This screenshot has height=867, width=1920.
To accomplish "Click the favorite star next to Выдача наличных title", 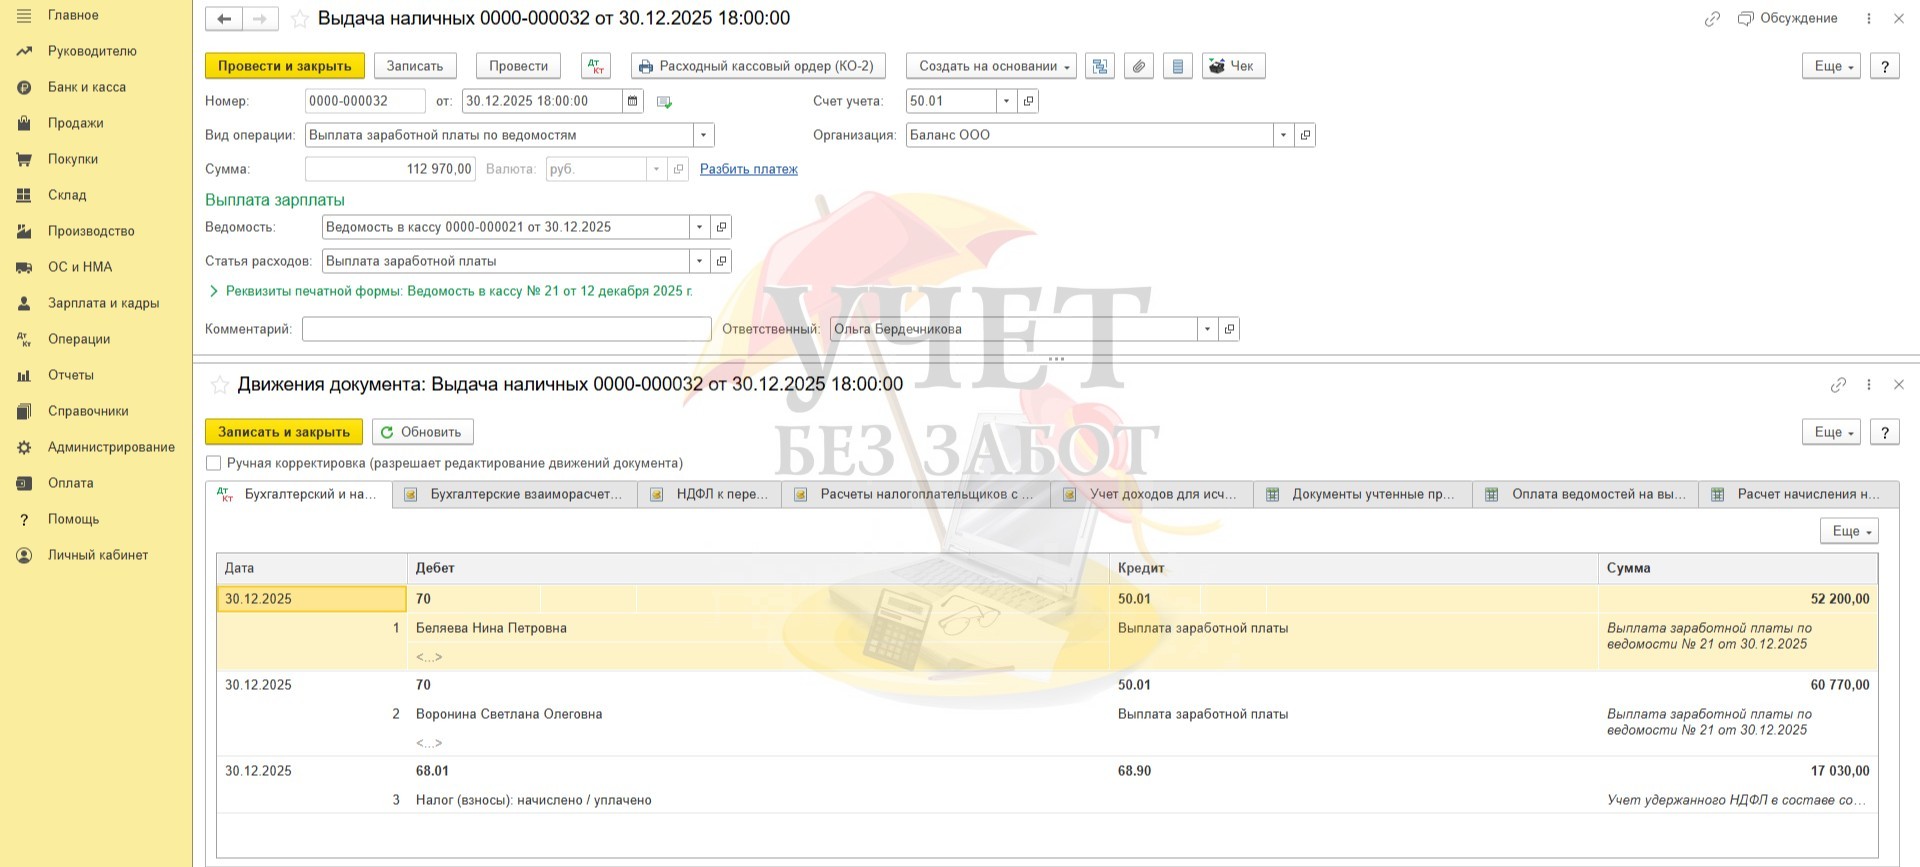I will [299, 19].
